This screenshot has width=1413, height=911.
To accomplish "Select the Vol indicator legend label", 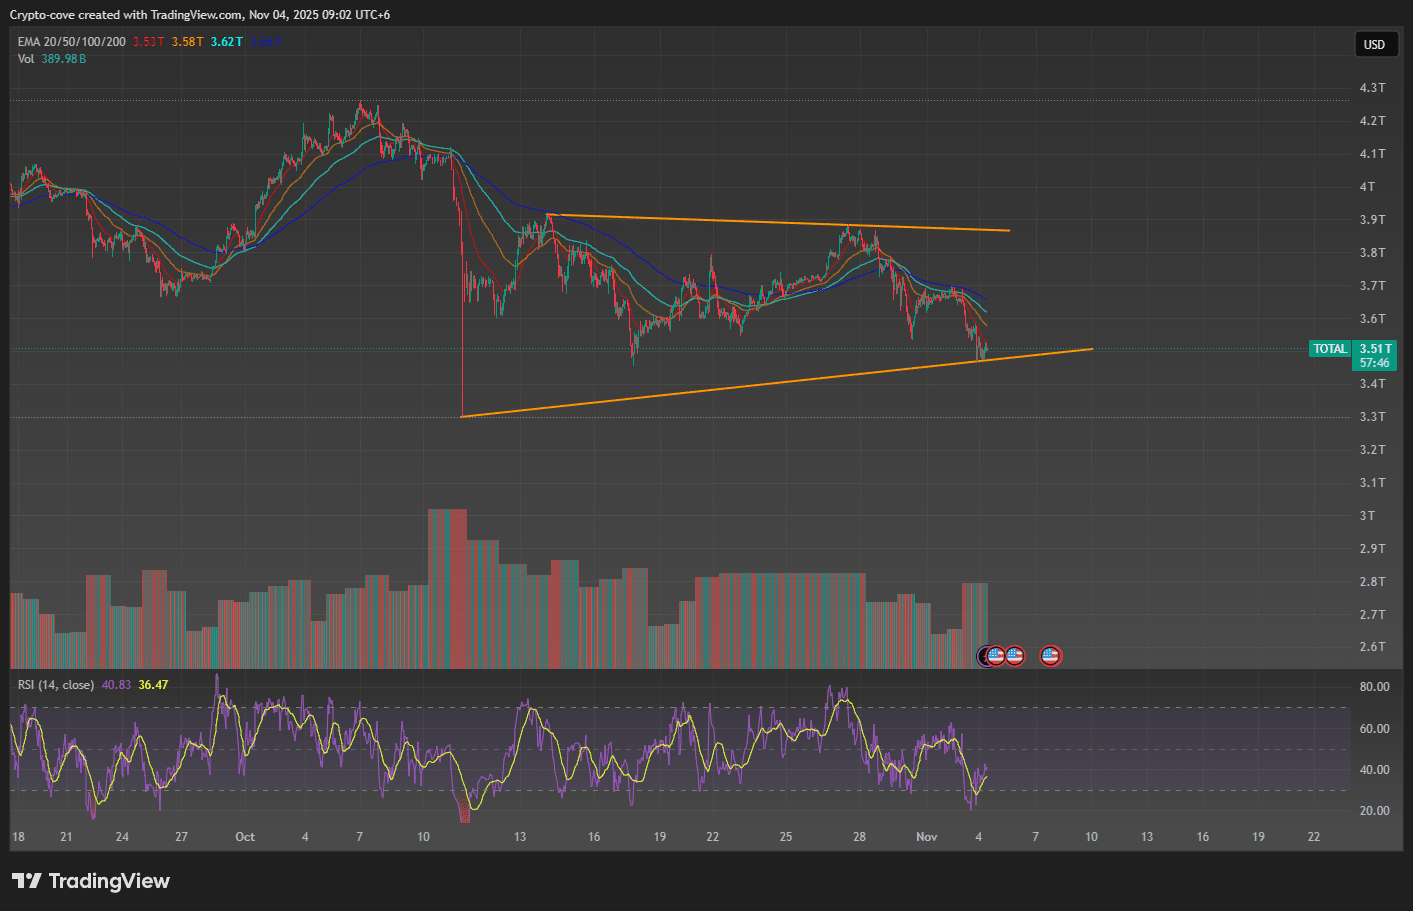I will coord(26,59).
